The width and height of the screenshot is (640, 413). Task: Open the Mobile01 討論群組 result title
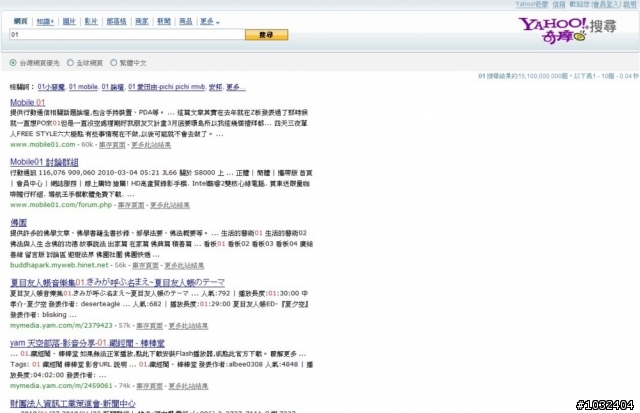coord(44,162)
